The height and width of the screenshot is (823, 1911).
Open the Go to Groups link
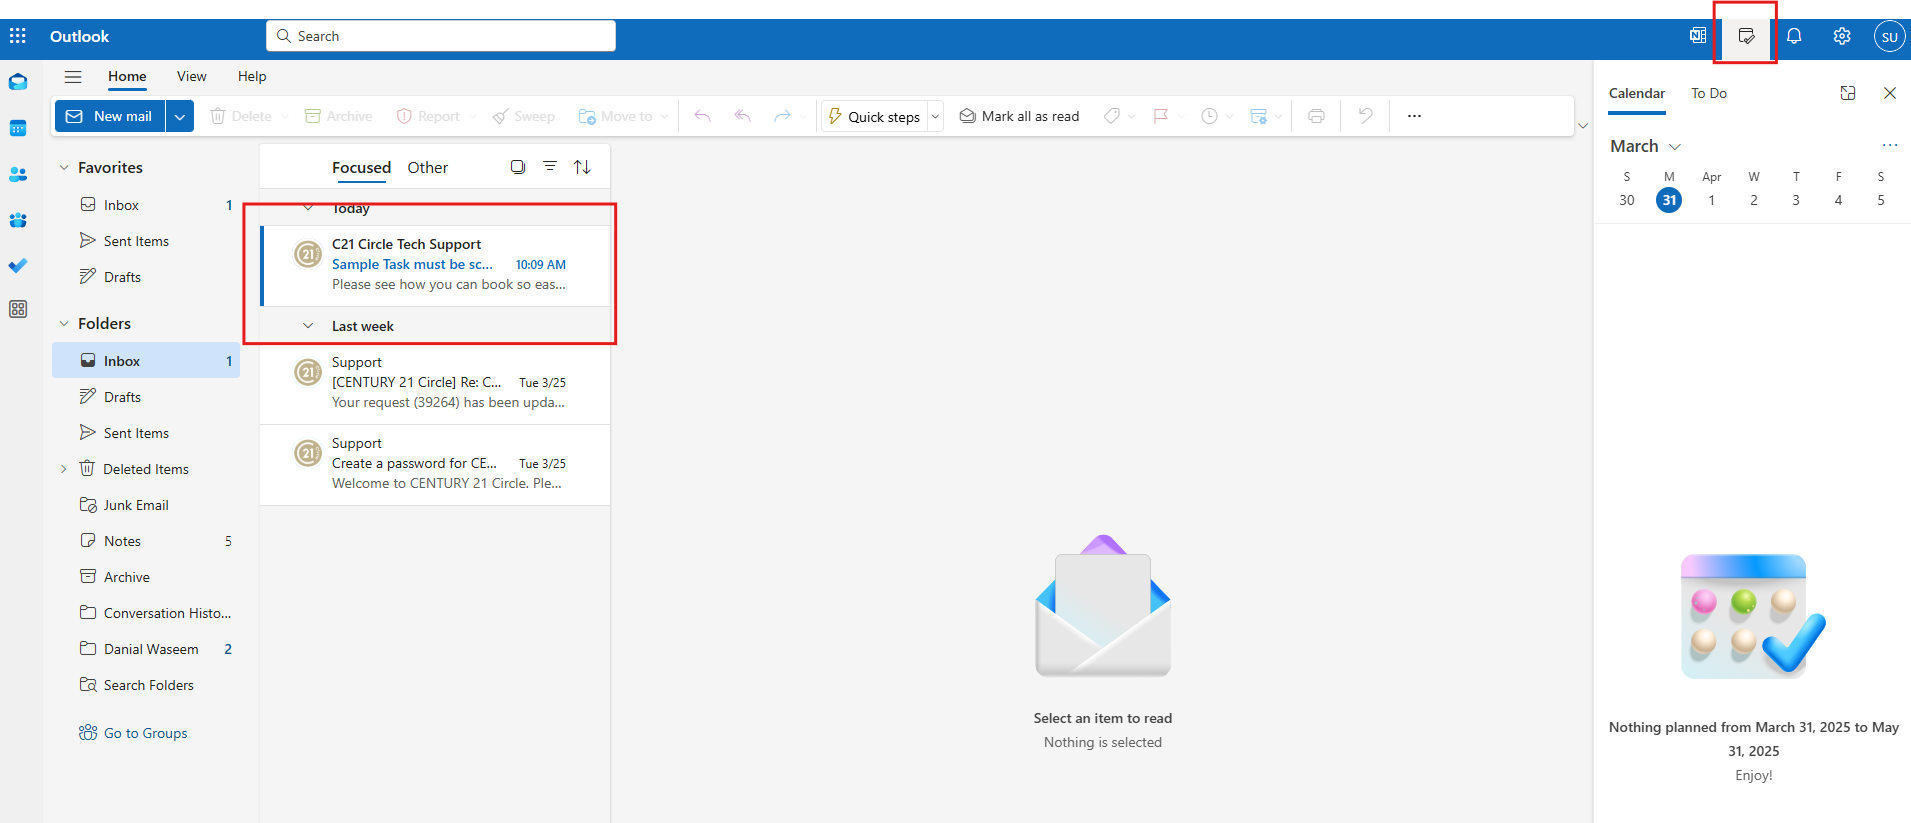click(x=145, y=733)
